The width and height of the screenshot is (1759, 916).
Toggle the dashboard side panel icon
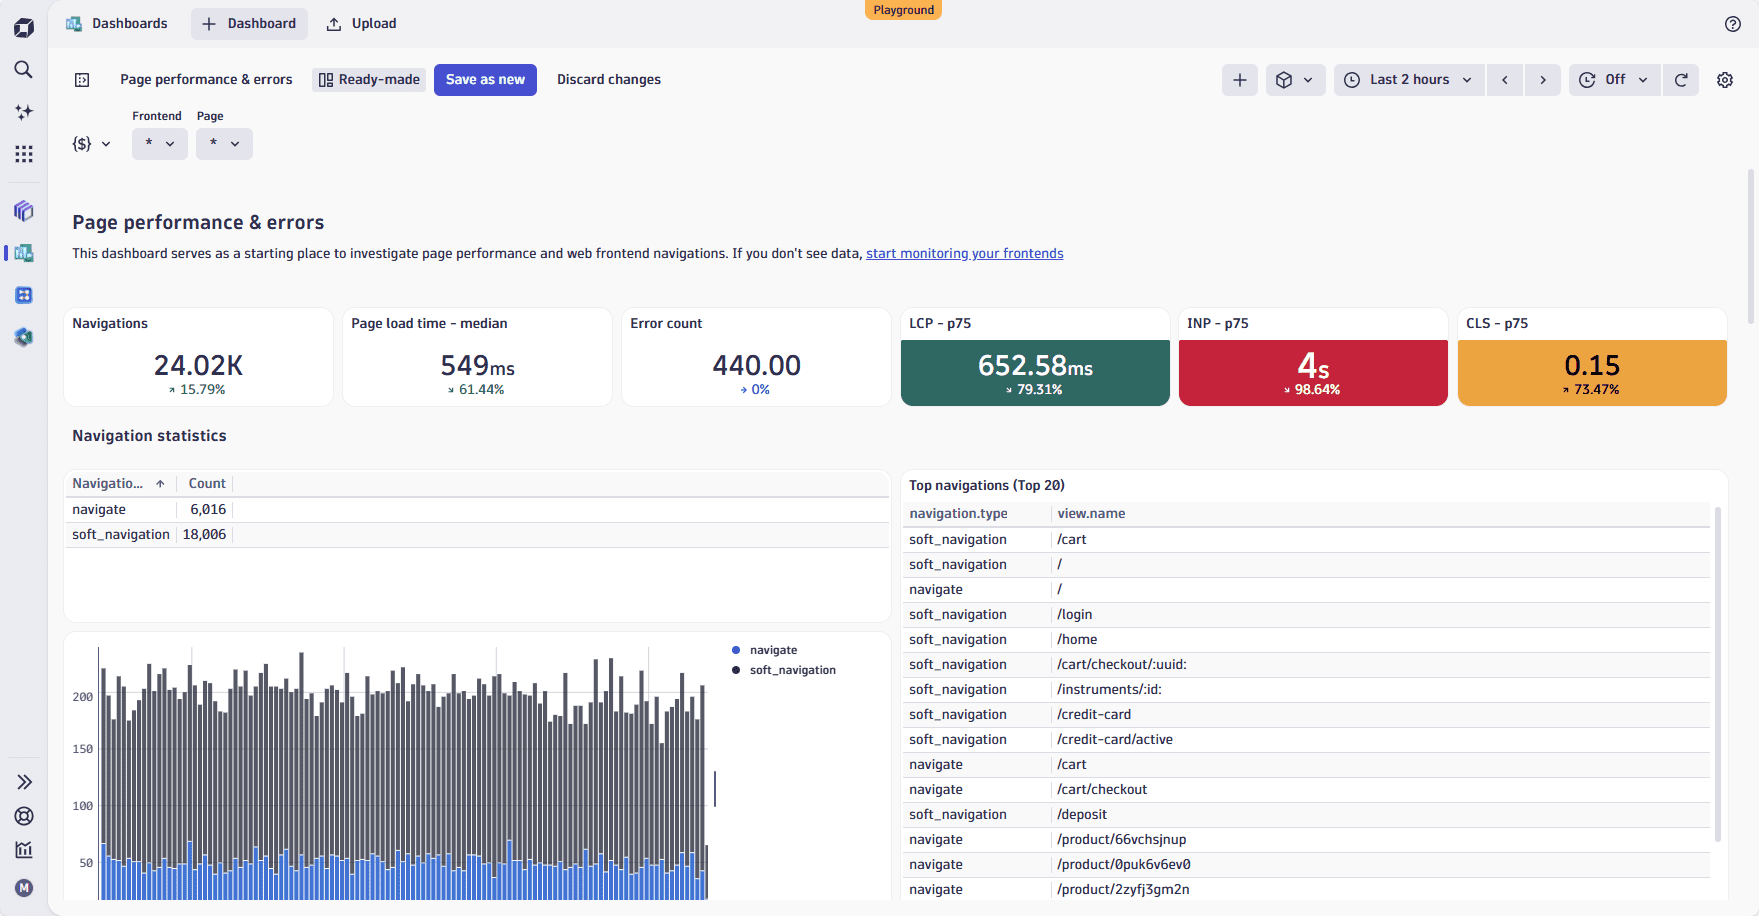(x=82, y=80)
